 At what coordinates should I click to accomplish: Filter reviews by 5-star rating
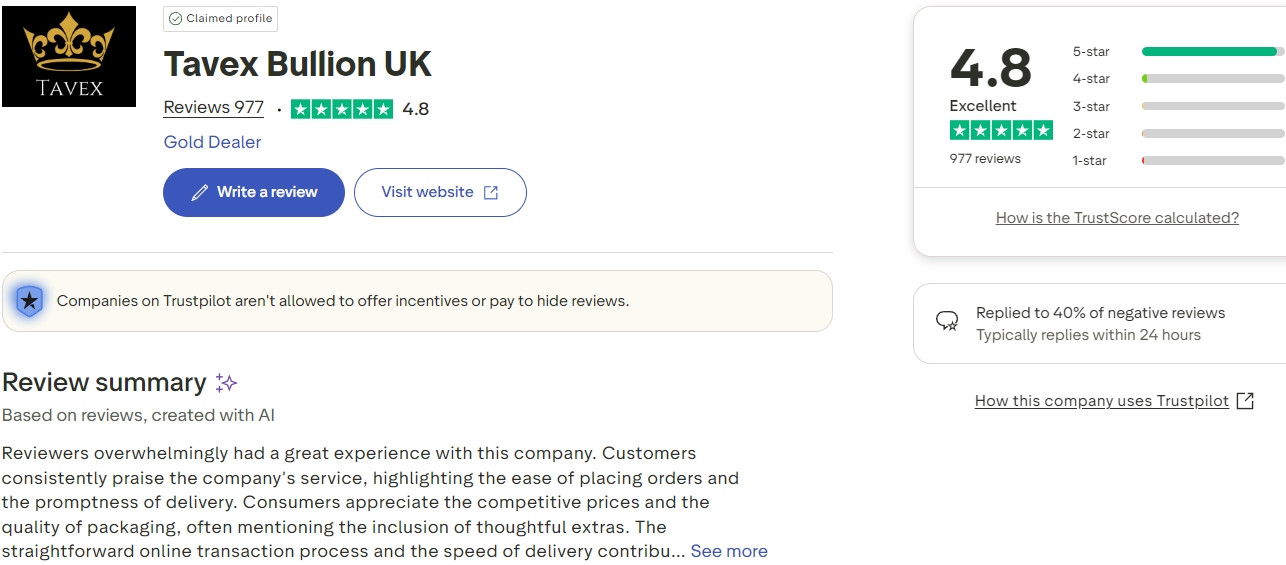point(1091,51)
